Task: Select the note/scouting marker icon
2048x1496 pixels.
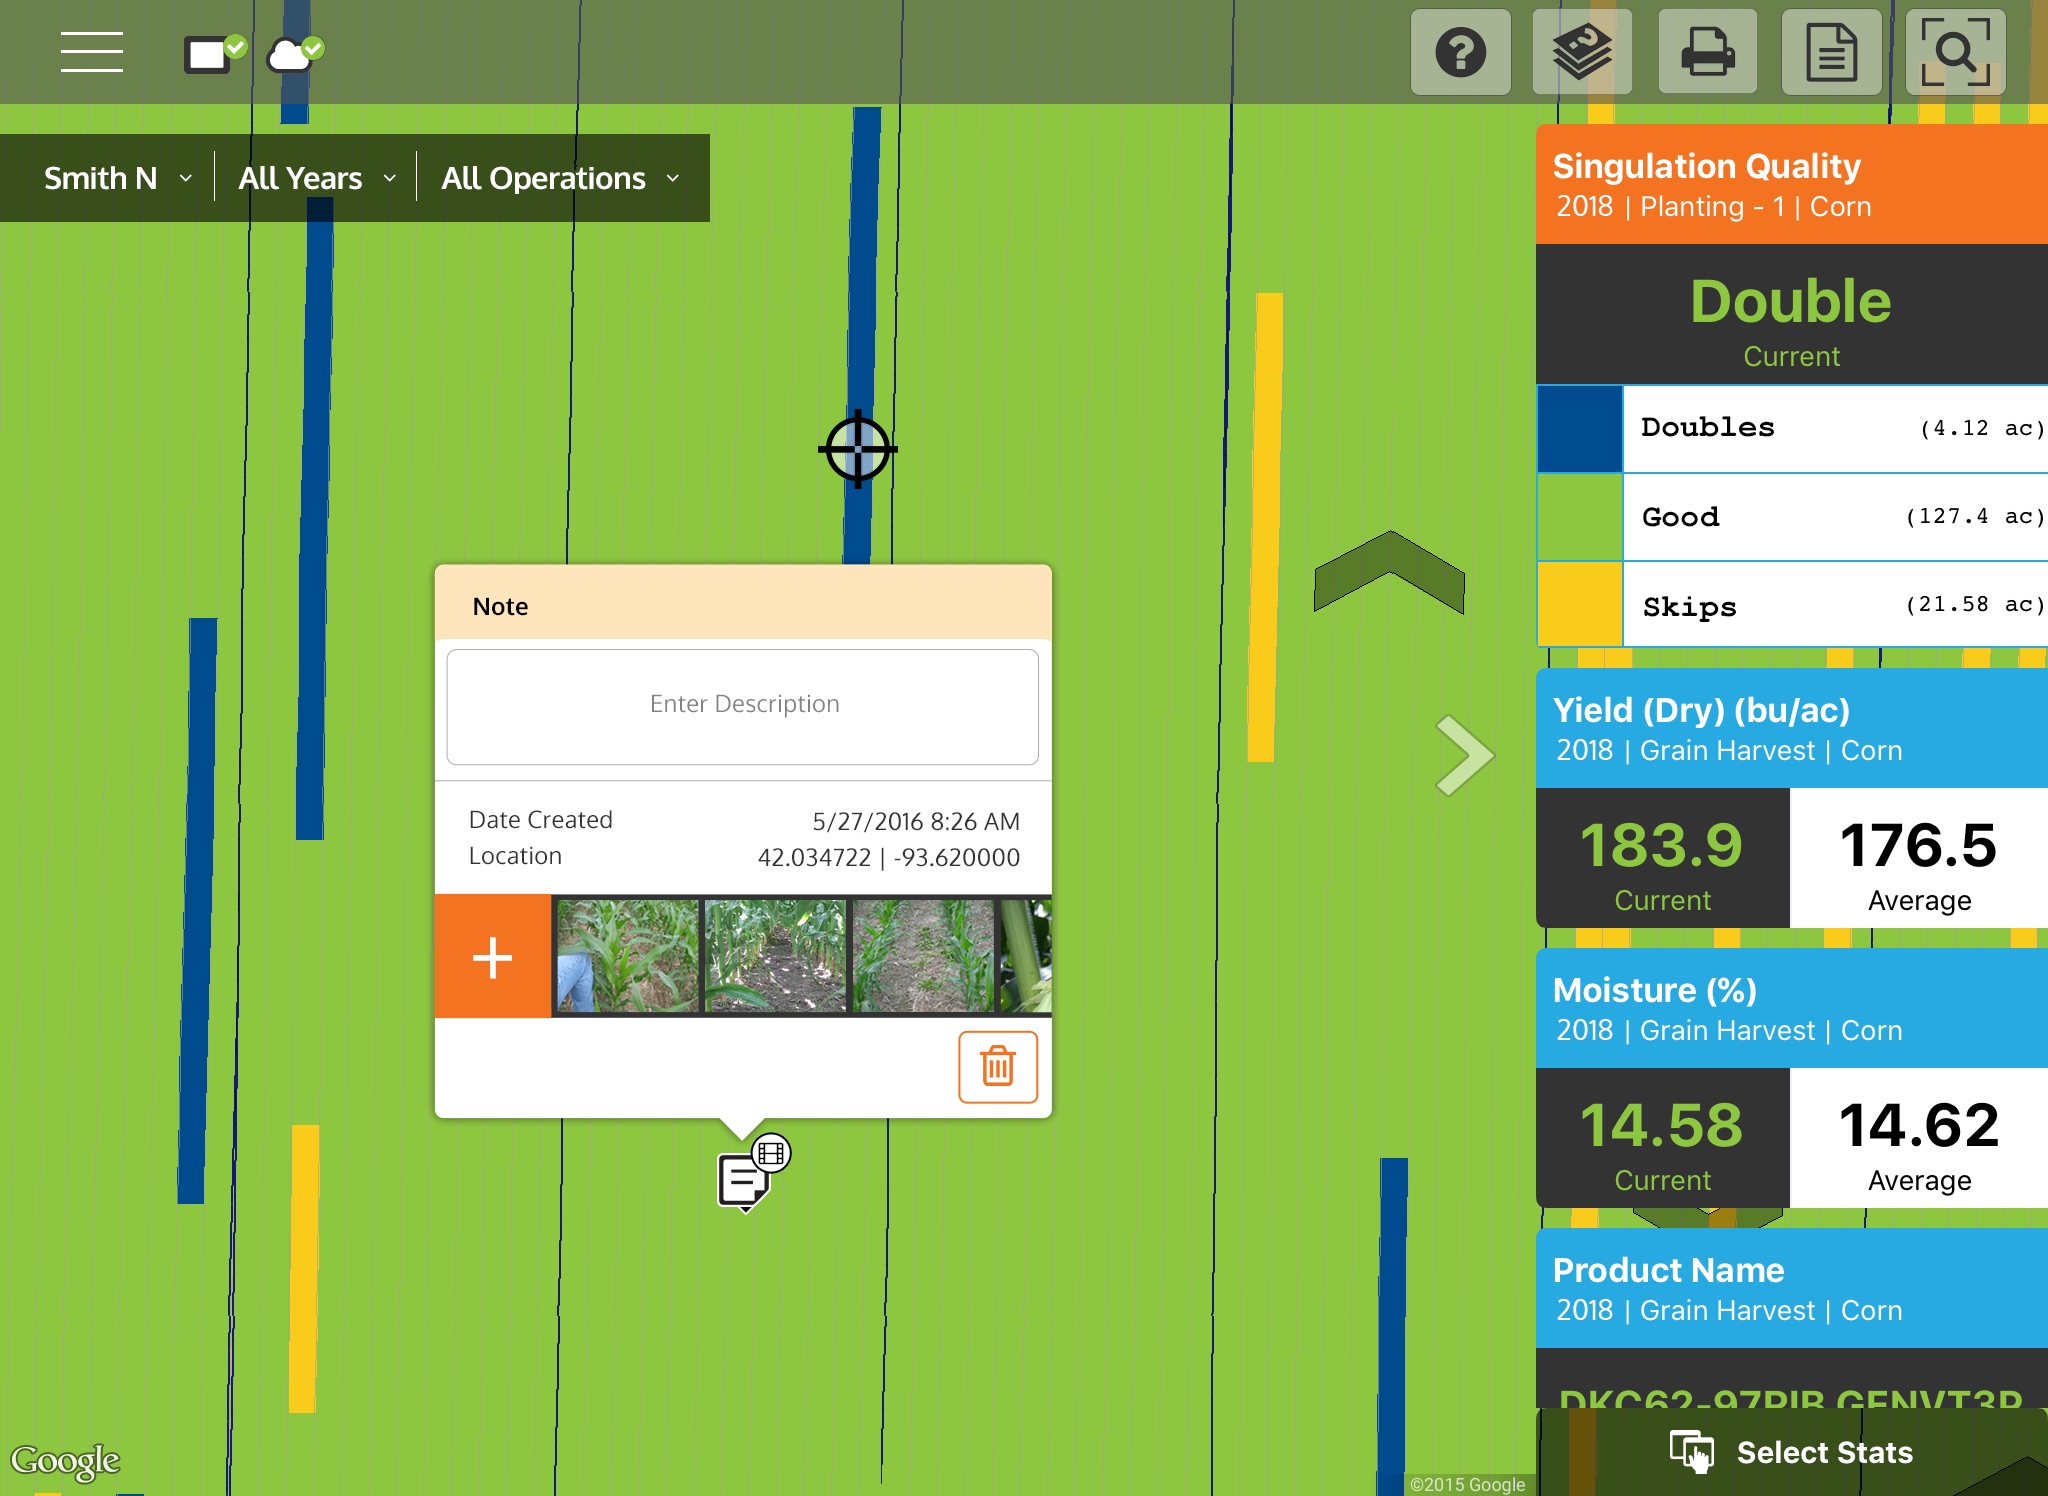Action: pos(749,1173)
